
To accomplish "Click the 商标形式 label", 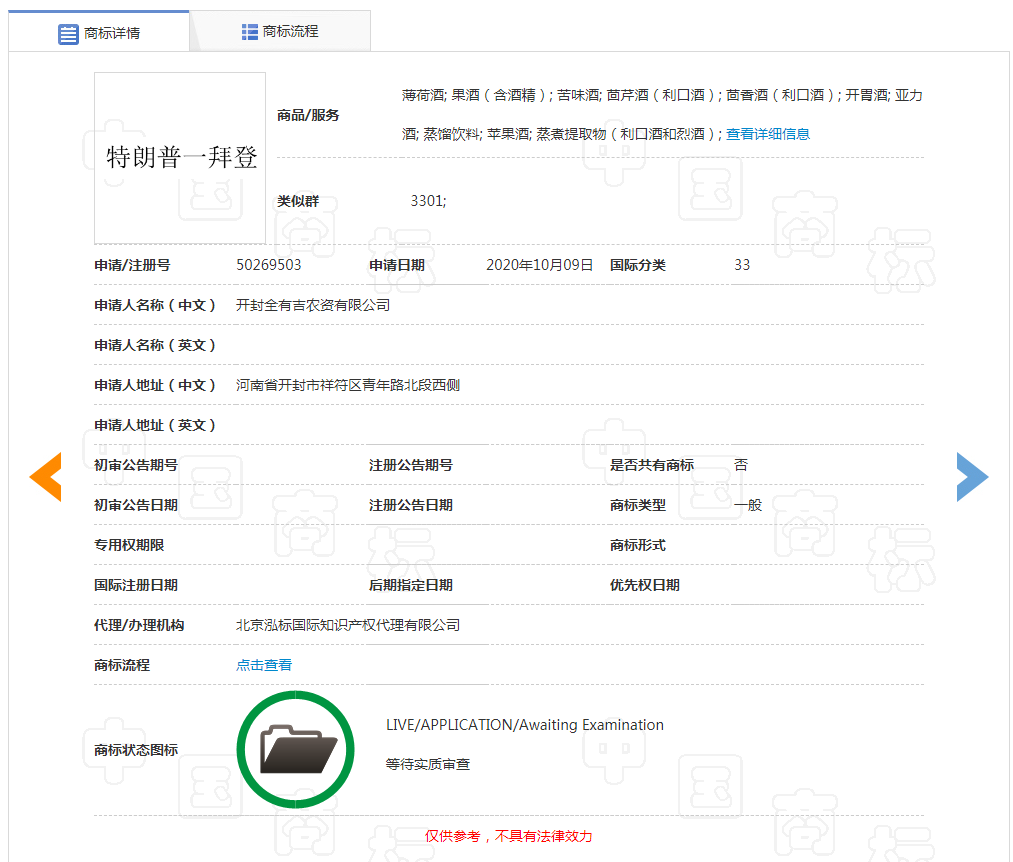I will (x=638, y=545).
